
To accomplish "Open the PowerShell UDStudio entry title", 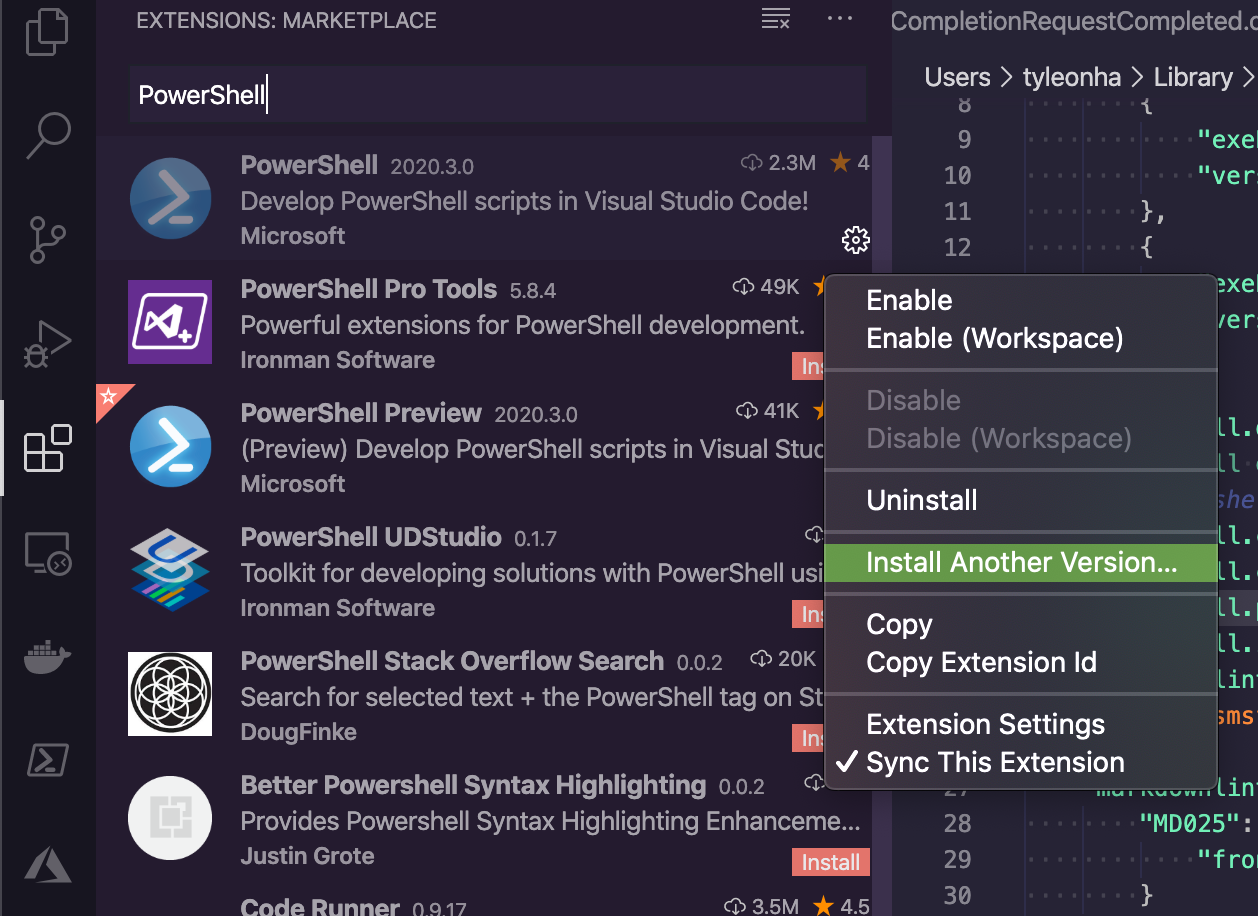I will click(371, 537).
